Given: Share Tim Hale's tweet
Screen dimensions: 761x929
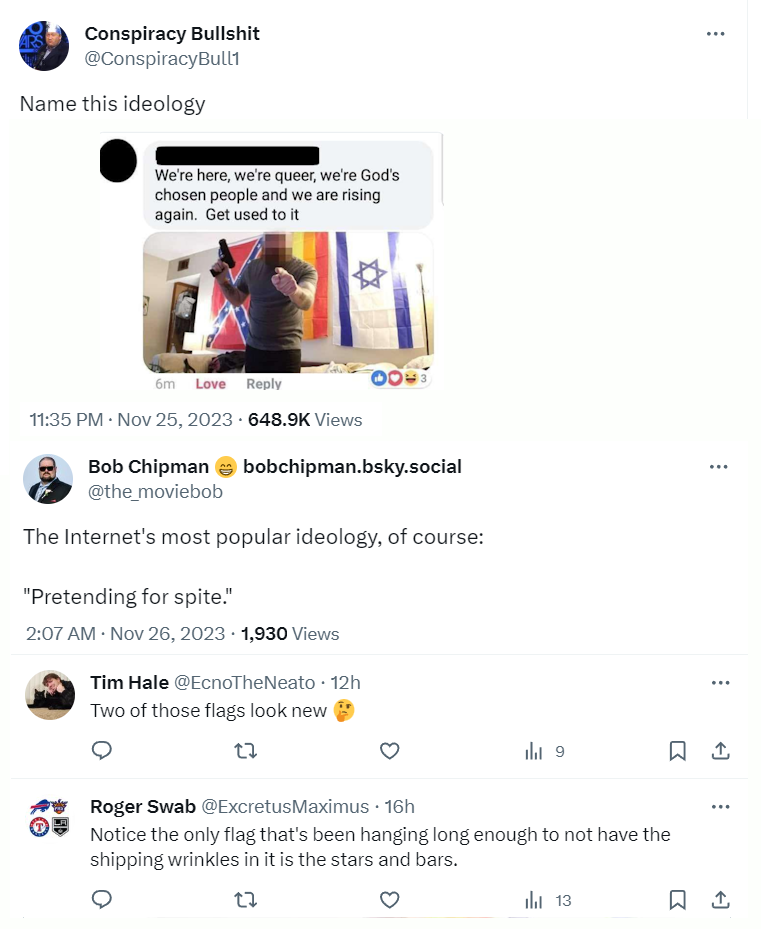Looking at the screenshot, I should click(718, 751).
